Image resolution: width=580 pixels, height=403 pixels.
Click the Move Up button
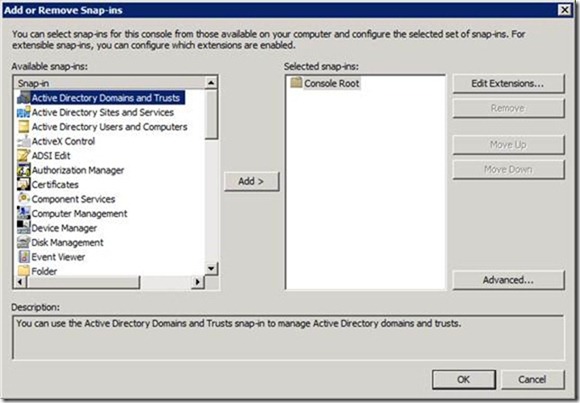click(x=508, y=145)
